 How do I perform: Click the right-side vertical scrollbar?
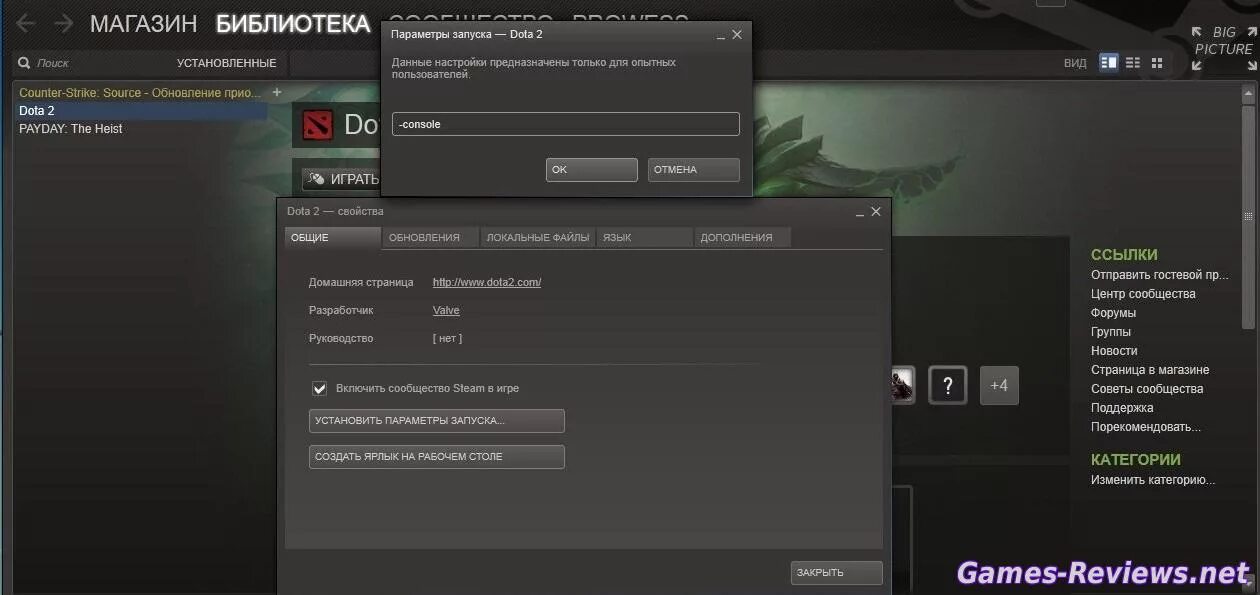[x=1248, y=215]
